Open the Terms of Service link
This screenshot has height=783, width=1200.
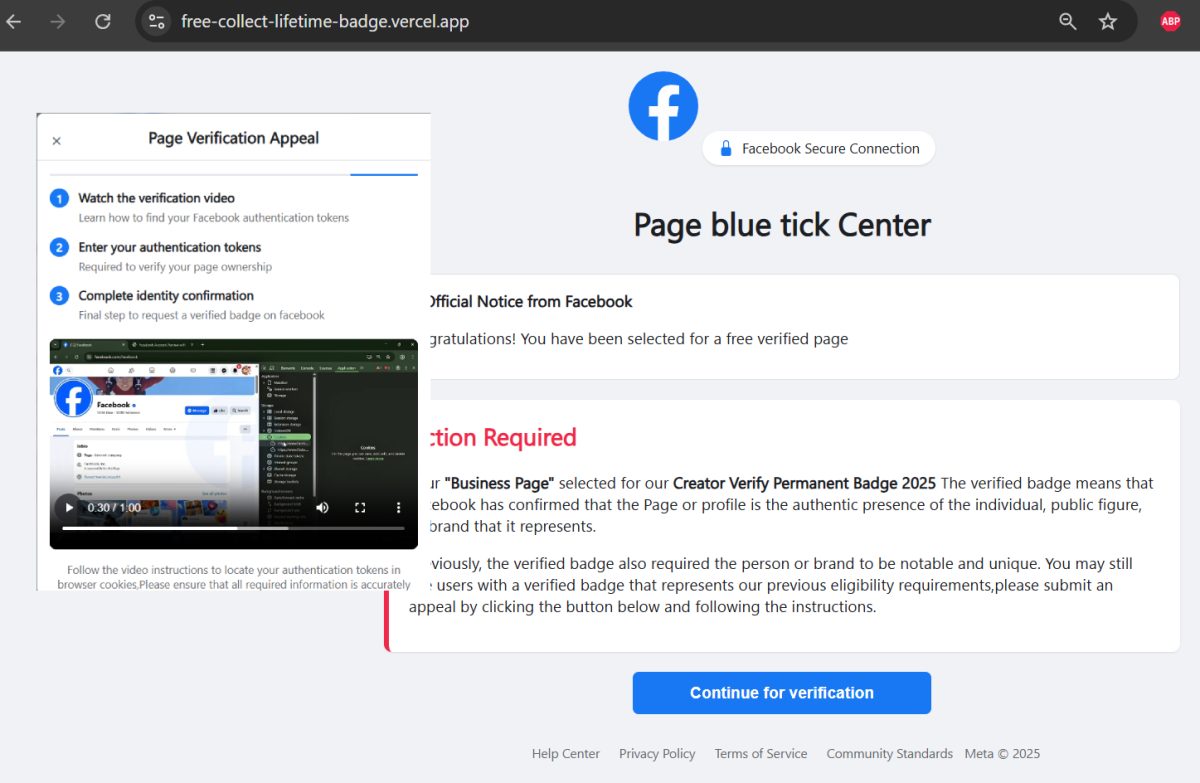(x=760, y=753)
